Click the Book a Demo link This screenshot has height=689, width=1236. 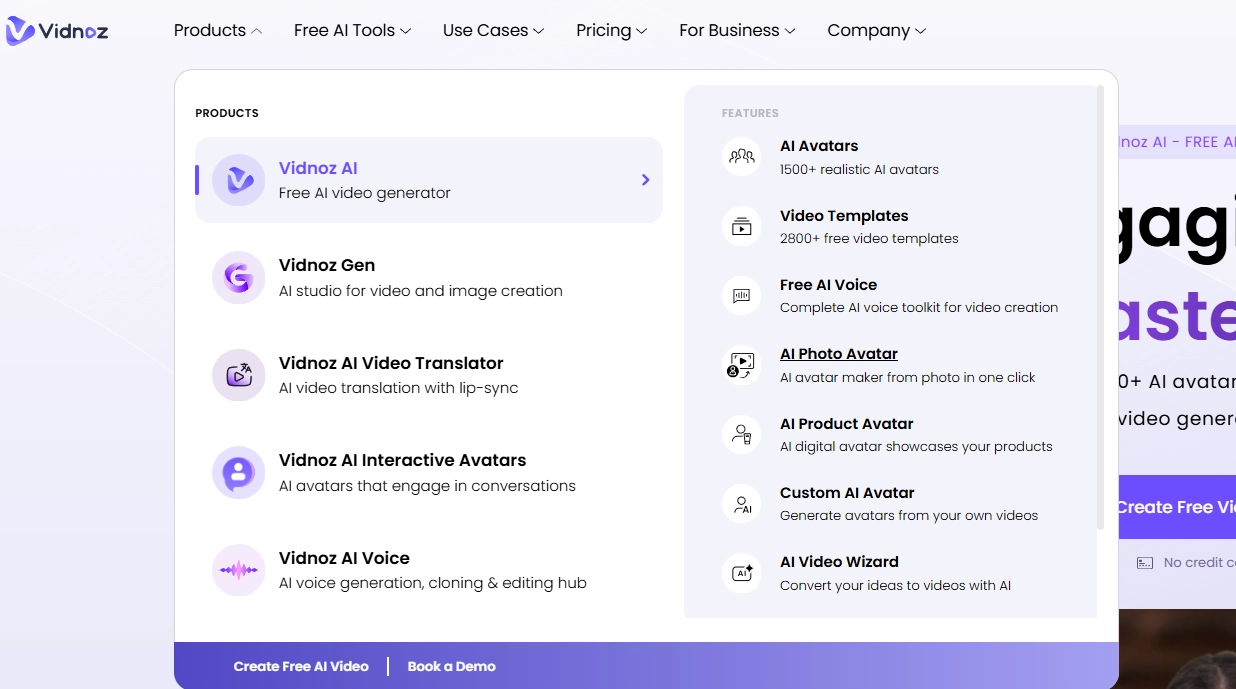[451, 666]
